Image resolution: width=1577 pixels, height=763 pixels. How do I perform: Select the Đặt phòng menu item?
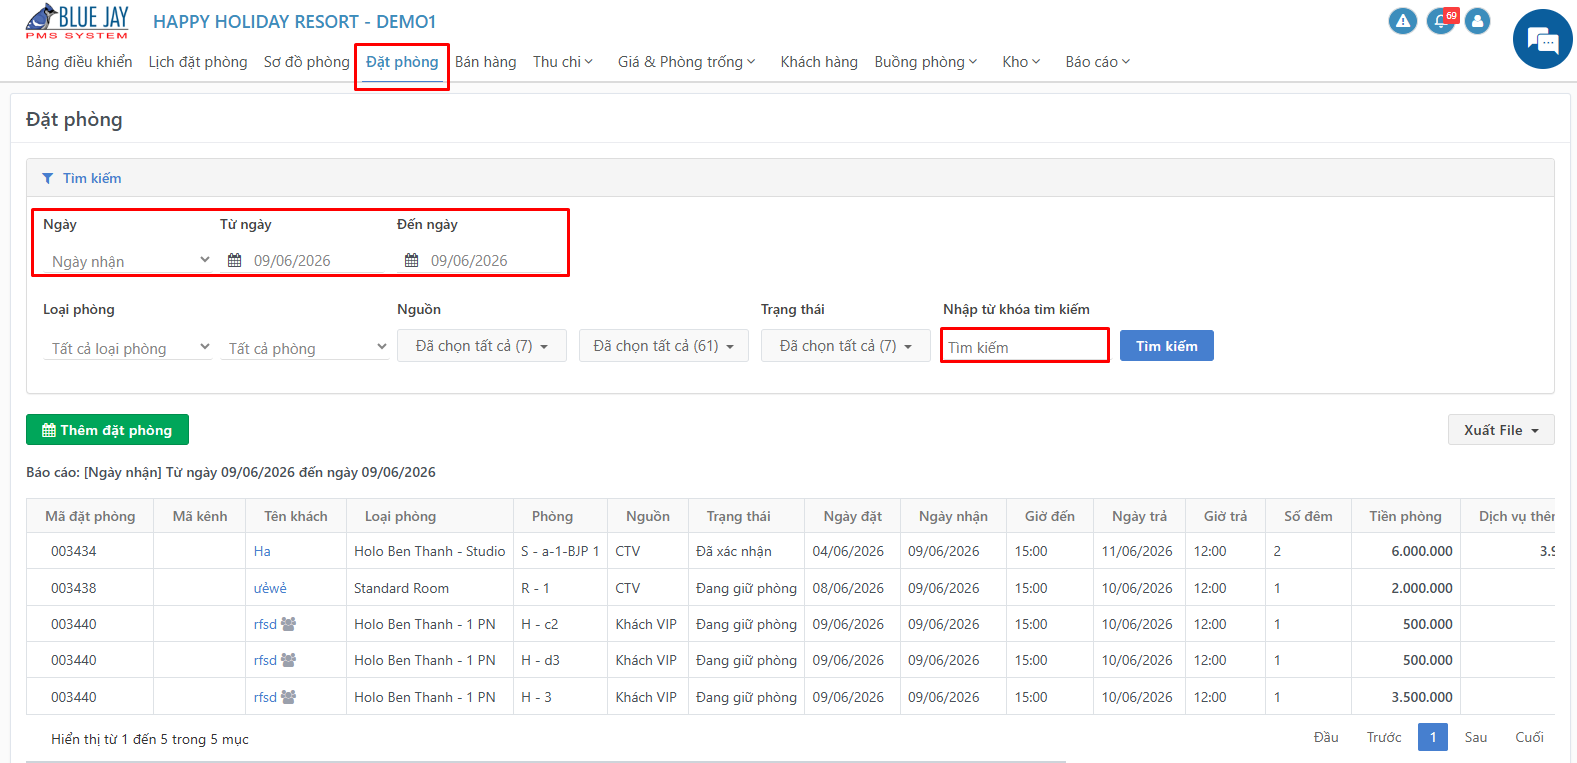[402, 62]
